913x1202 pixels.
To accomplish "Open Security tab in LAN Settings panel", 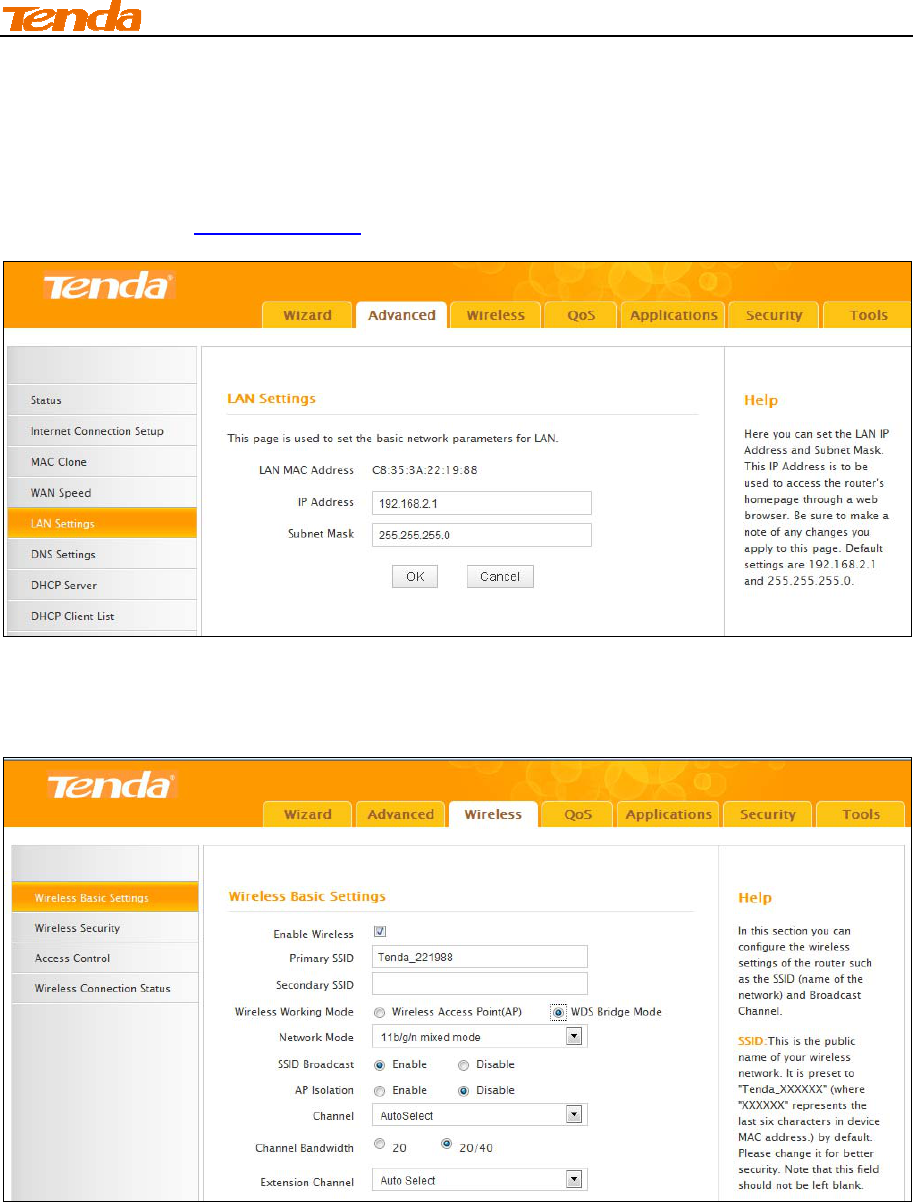I will tap(774, 315).
